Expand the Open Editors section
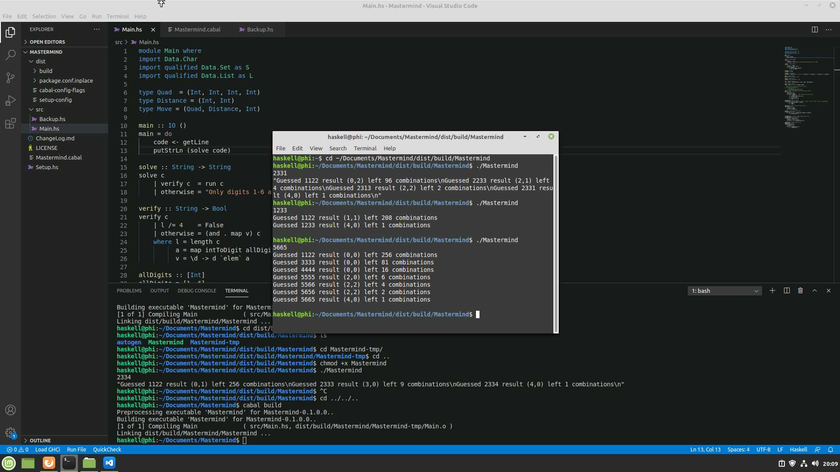The image size is (840, 472). click(64, 42)
